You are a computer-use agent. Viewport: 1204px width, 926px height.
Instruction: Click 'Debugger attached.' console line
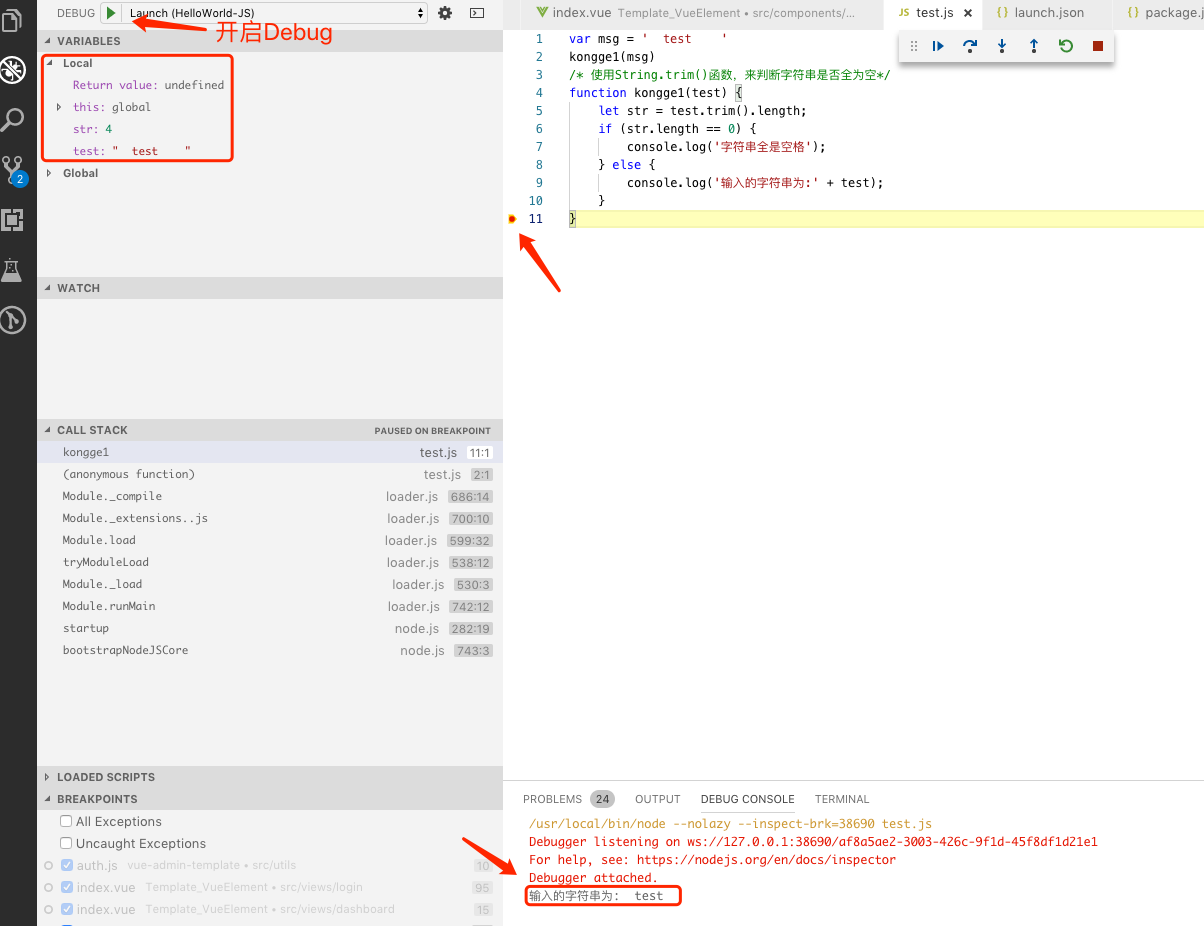(x=593, y=877)
